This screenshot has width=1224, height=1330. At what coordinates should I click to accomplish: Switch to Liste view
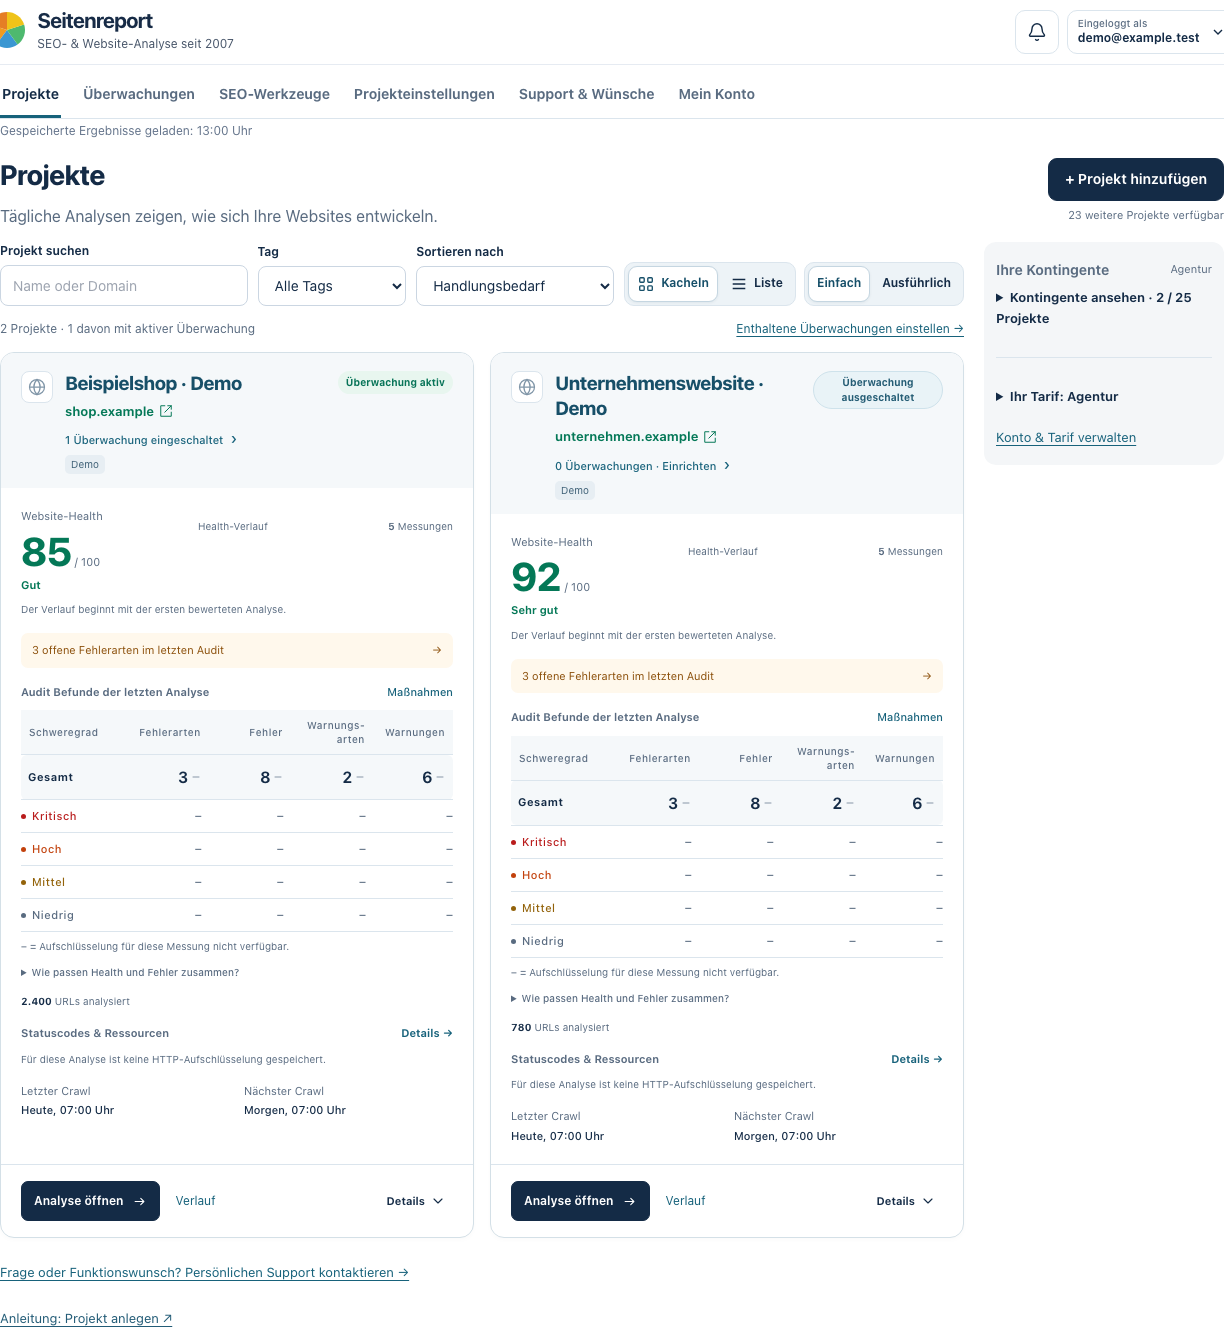pos(757,283)
